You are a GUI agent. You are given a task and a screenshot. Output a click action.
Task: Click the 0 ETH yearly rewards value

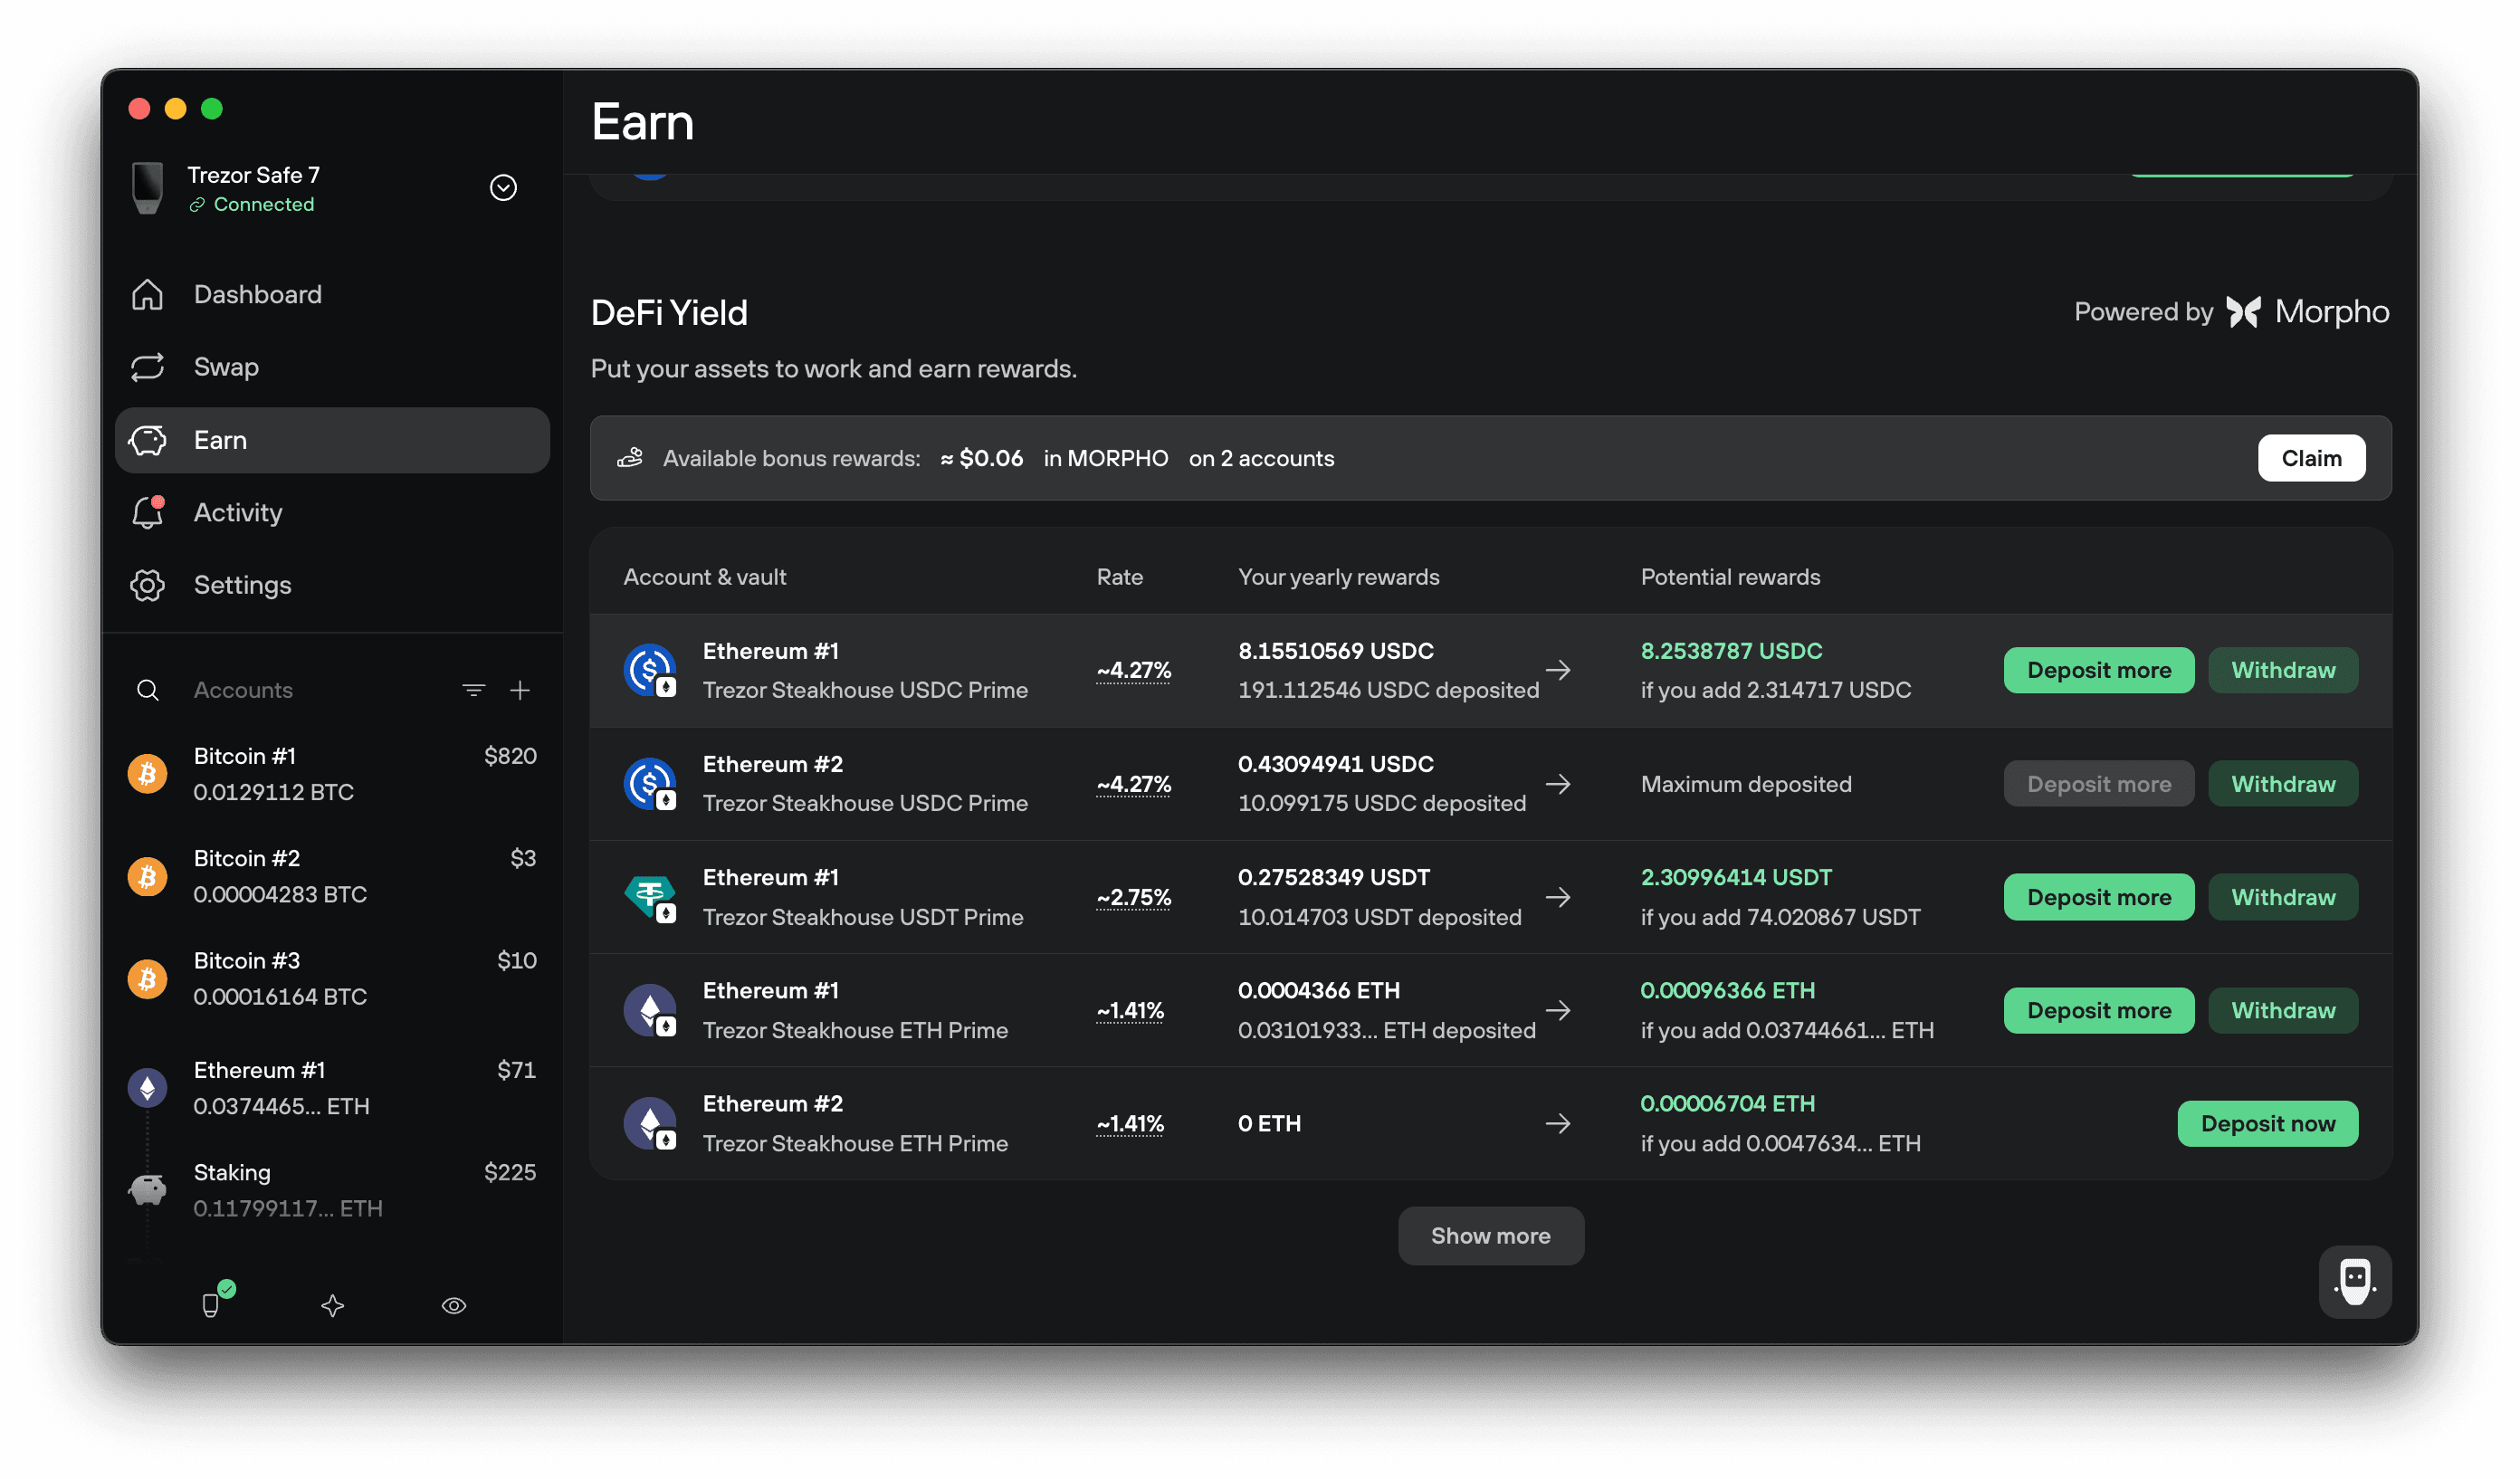(x=1269, y=1123)
